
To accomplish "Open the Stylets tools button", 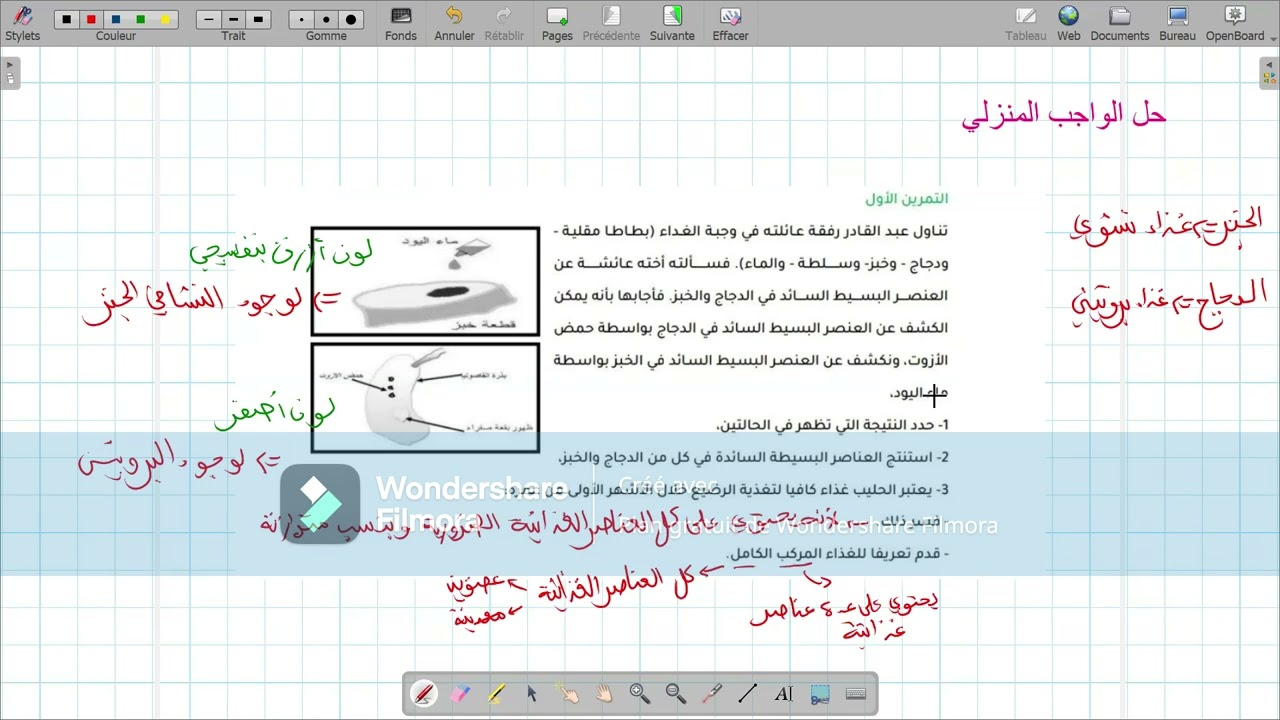I will point(22,23).
